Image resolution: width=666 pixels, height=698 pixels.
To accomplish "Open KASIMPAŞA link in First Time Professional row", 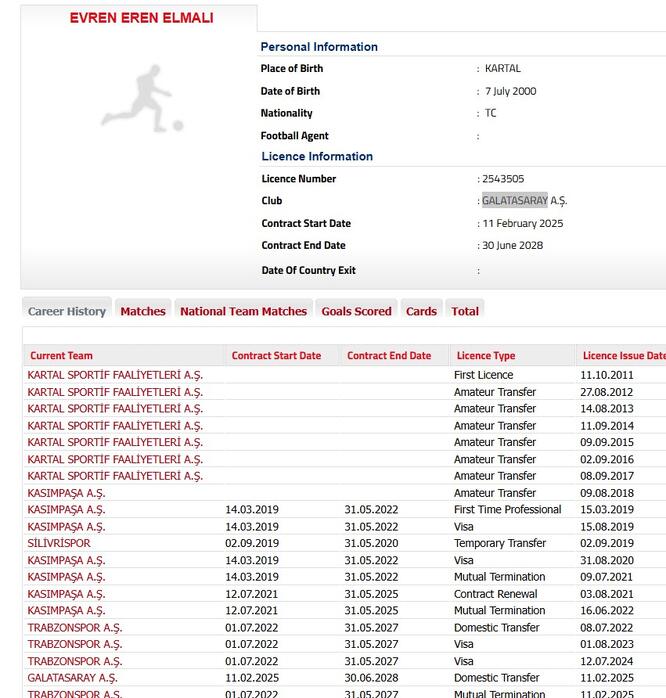I will 66,510.
